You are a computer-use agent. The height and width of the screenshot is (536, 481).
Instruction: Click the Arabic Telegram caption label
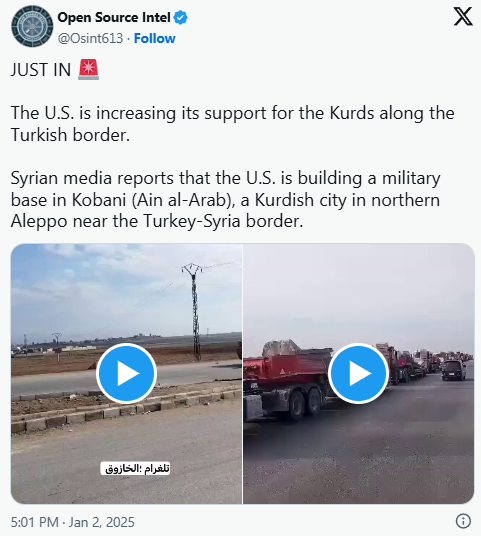(x=135, y=468)
